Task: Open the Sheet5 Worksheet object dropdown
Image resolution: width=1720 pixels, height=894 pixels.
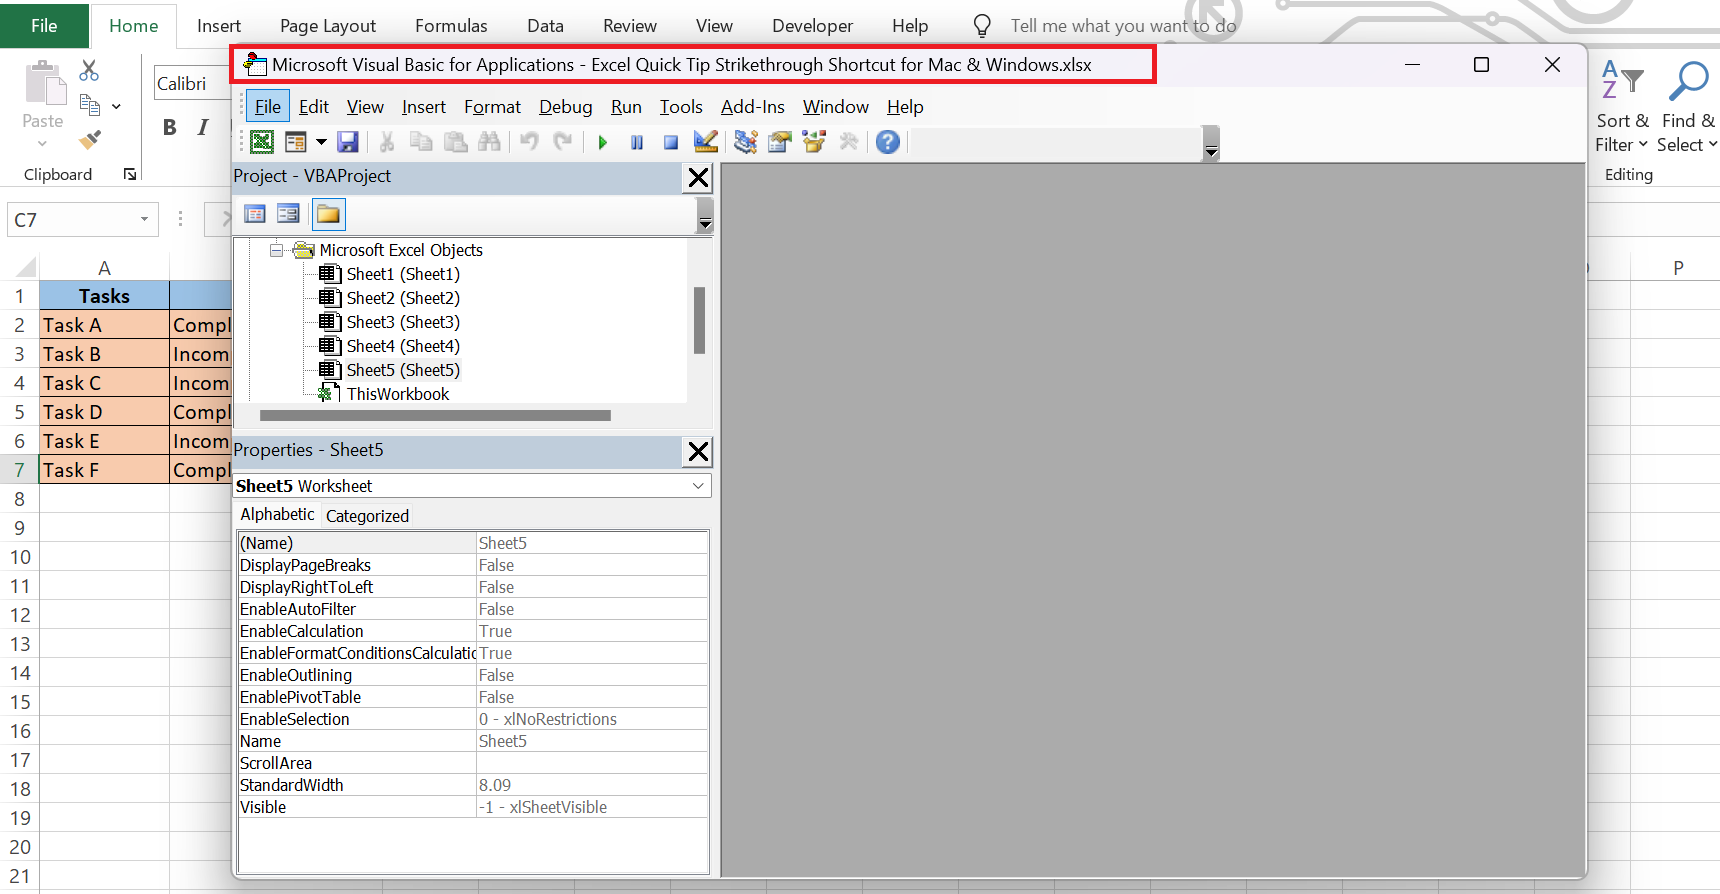Action: 698,486
